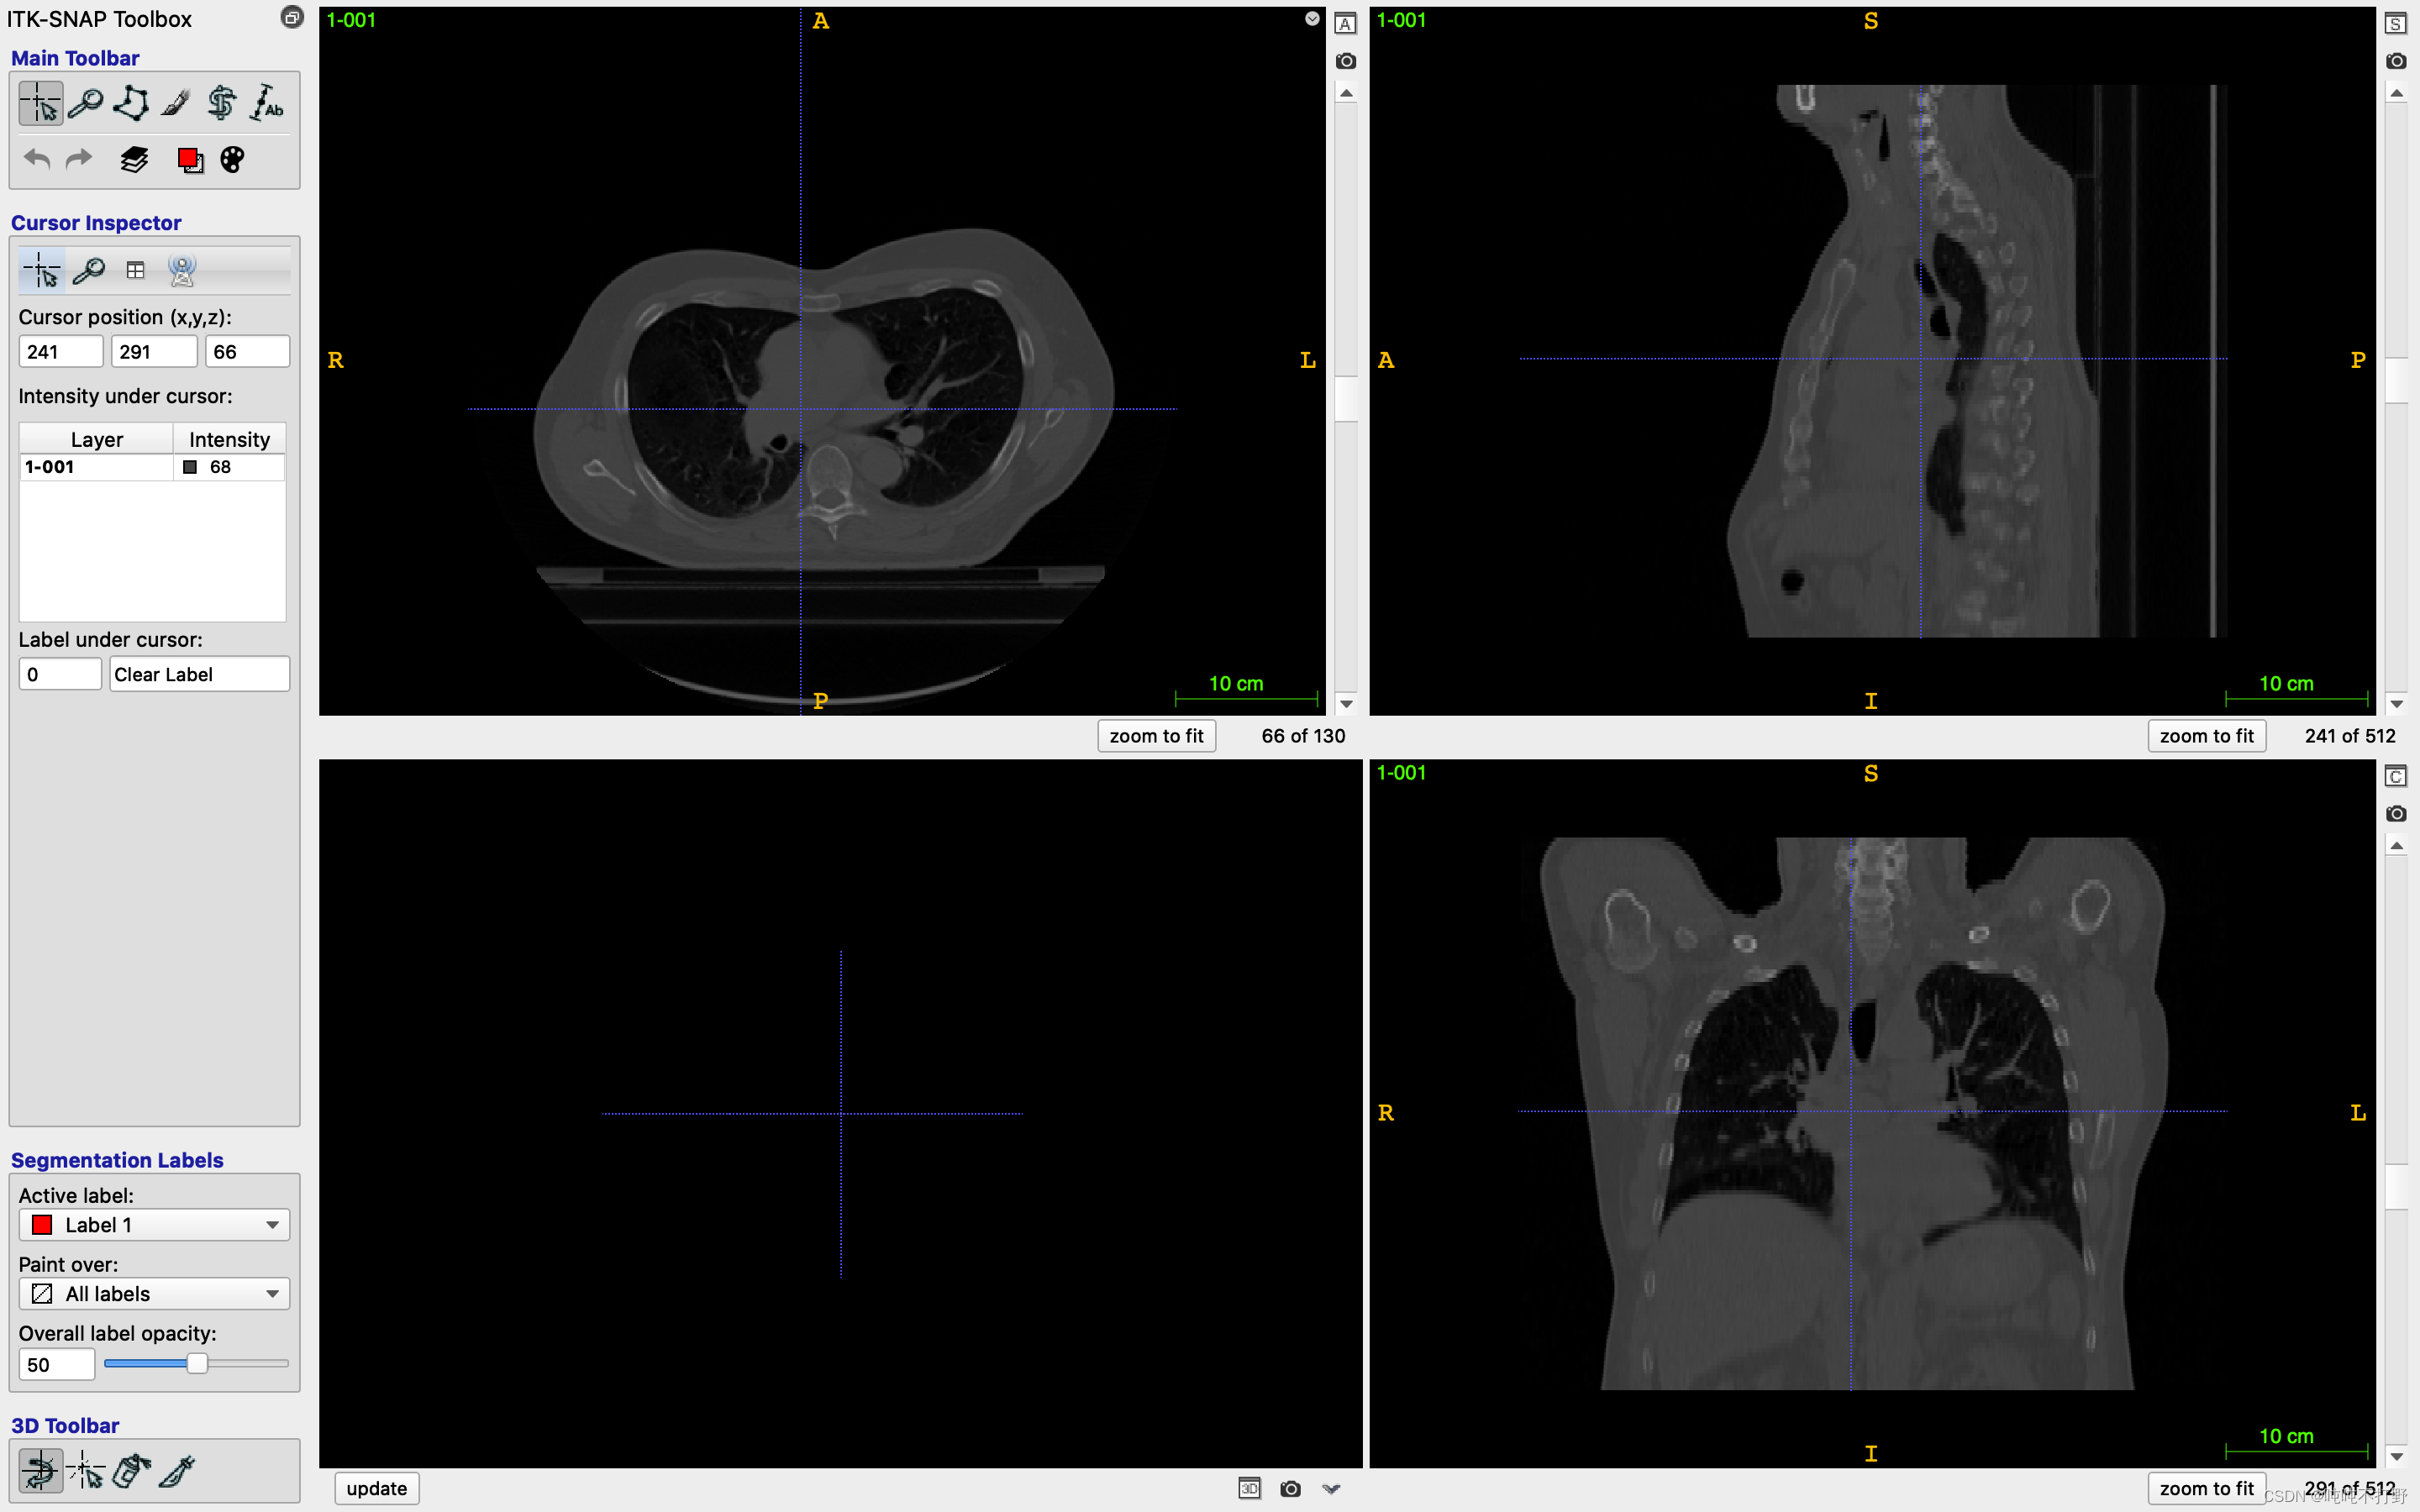Click the cursor position x field
This screenshot has height=1512, width=2420.
click(x=60, y=352)
